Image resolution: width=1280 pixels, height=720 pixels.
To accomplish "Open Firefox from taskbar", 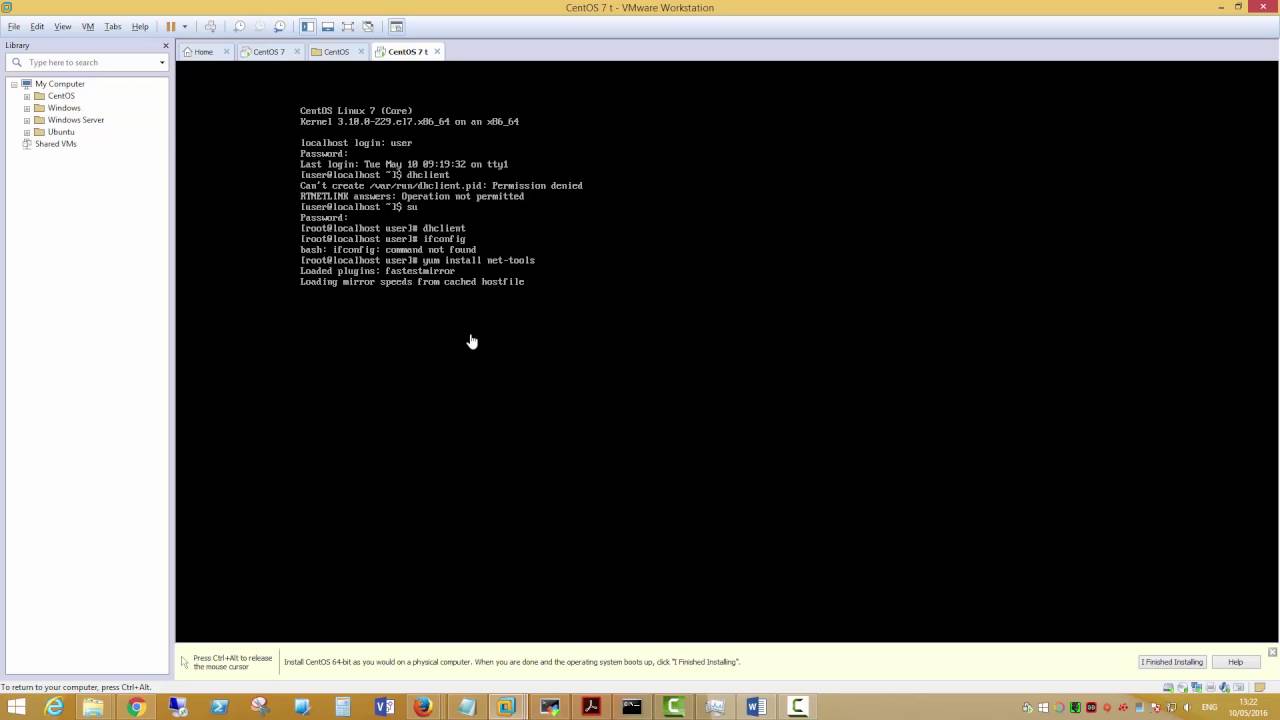I will click(x=424, y=707).
